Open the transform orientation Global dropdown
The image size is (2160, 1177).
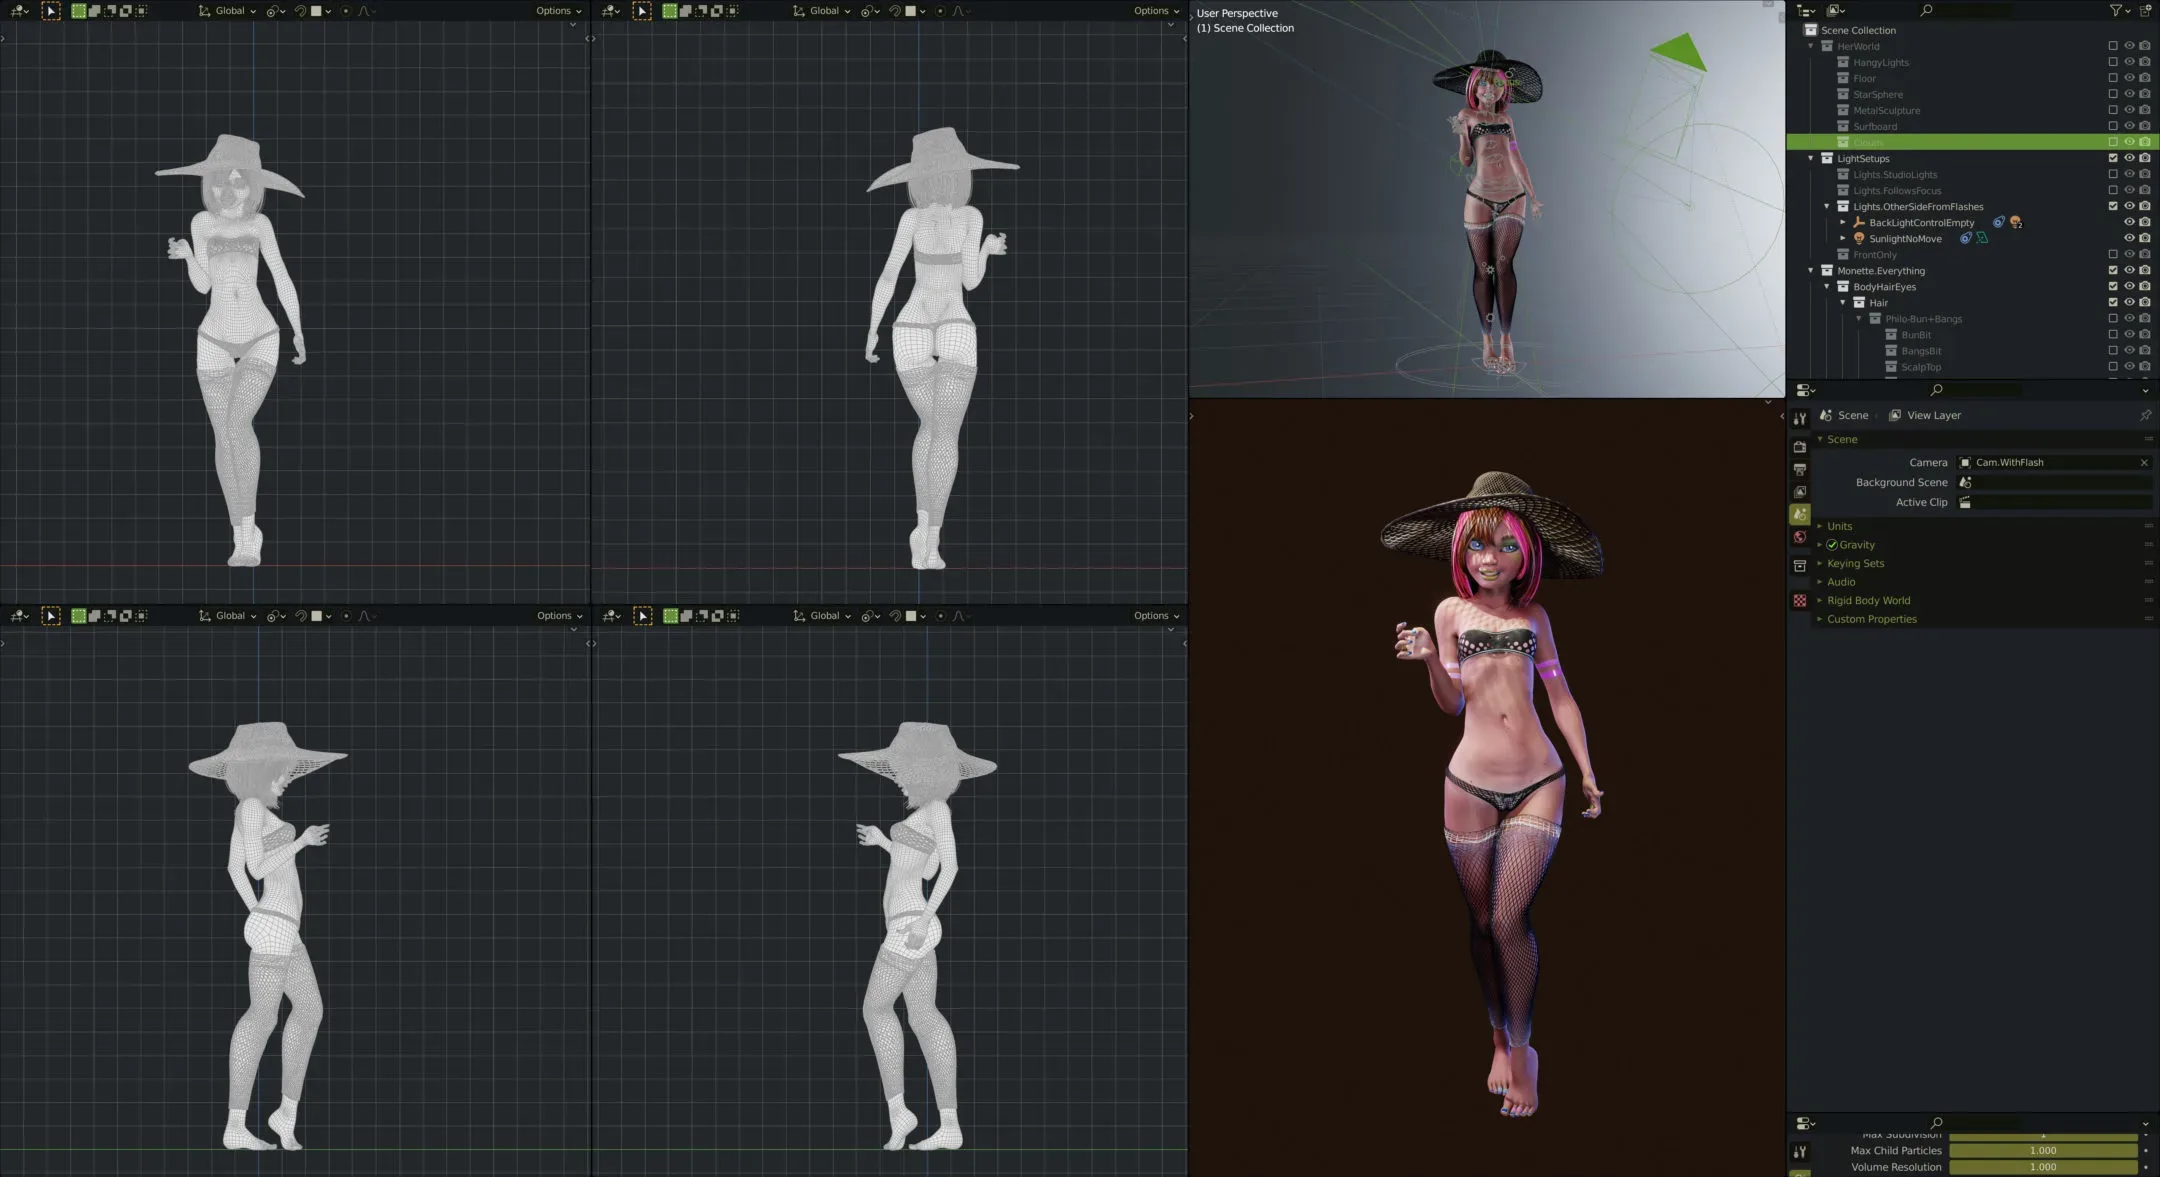[x=228, y=11]
